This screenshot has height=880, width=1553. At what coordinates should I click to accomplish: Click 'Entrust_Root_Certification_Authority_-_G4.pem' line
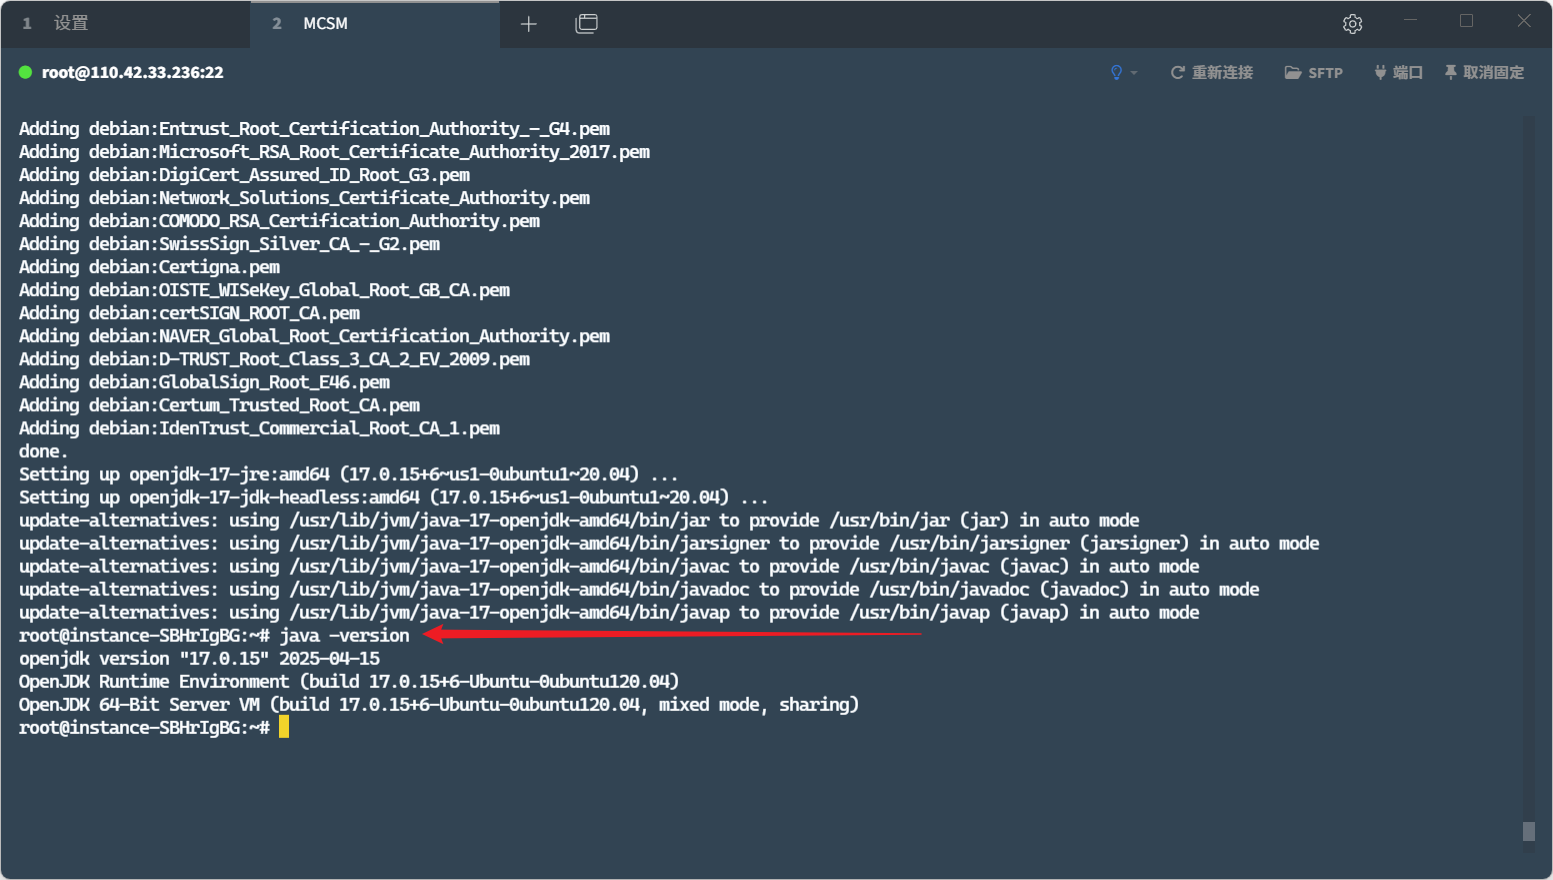(314, 129)
